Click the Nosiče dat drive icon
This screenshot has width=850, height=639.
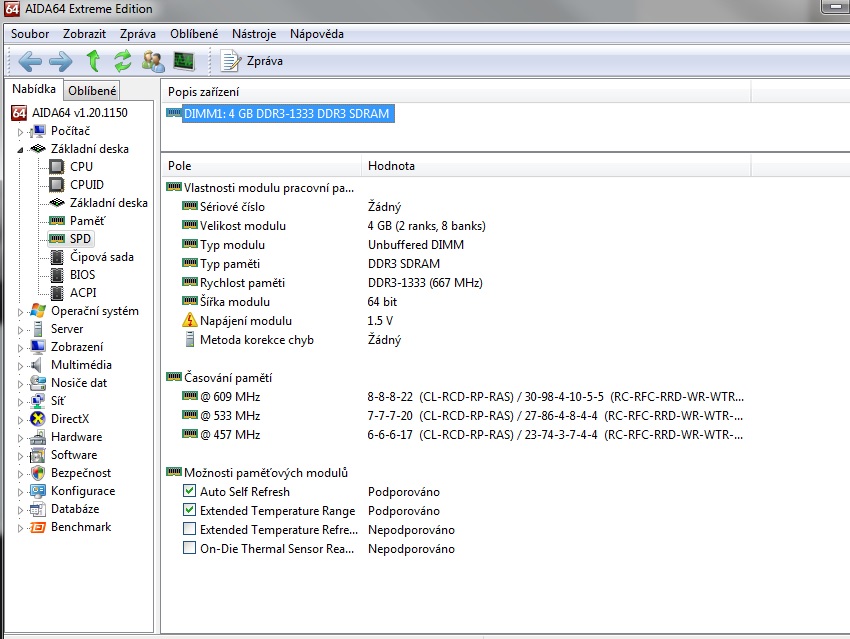coord(38,383)
